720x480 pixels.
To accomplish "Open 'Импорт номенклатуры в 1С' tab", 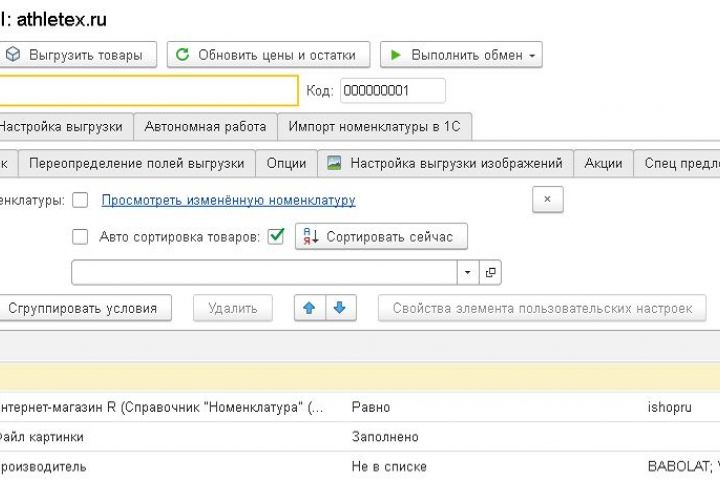I will point(374,126).
